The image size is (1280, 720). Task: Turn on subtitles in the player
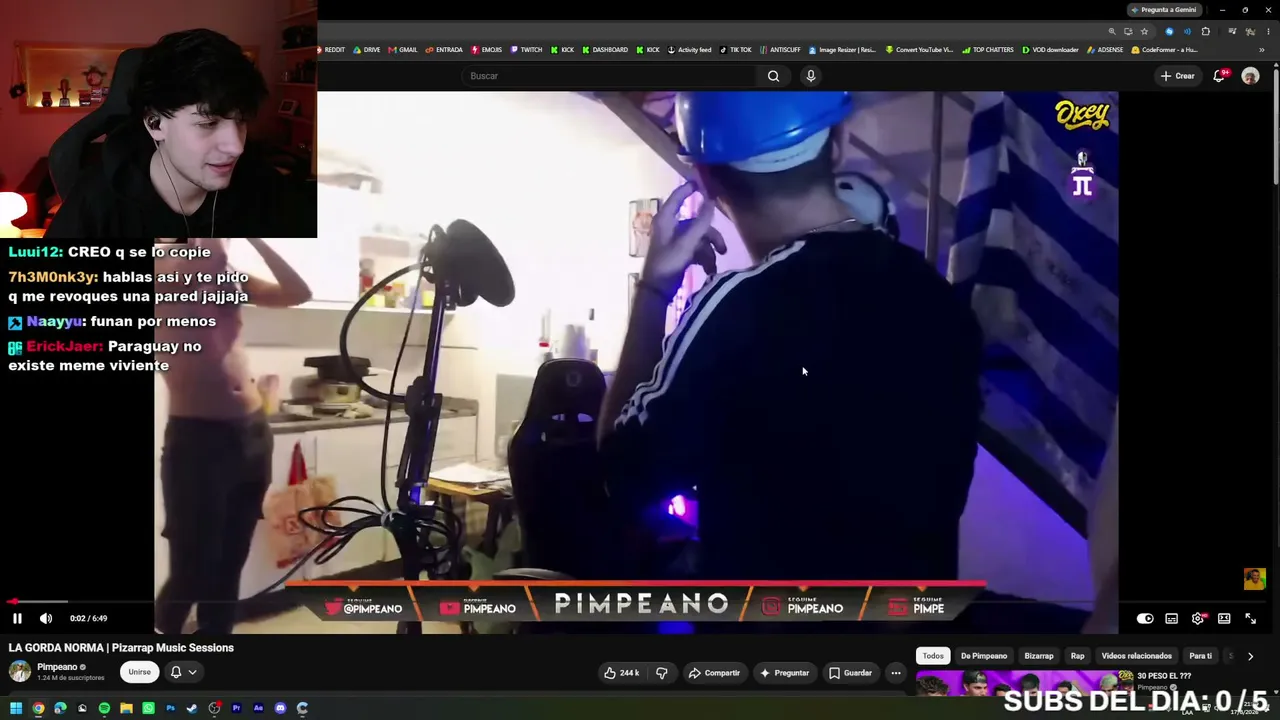pyautogui.click(x=1172, y=619)
